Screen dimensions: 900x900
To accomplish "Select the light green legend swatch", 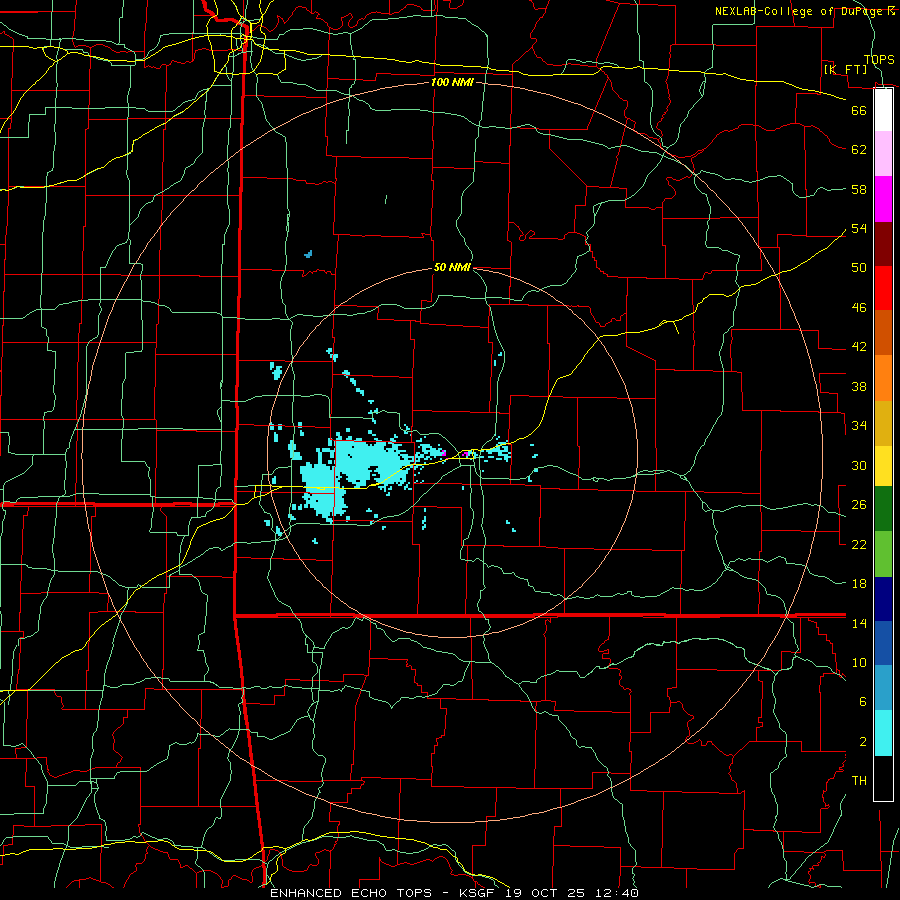I will pos(883,554).
